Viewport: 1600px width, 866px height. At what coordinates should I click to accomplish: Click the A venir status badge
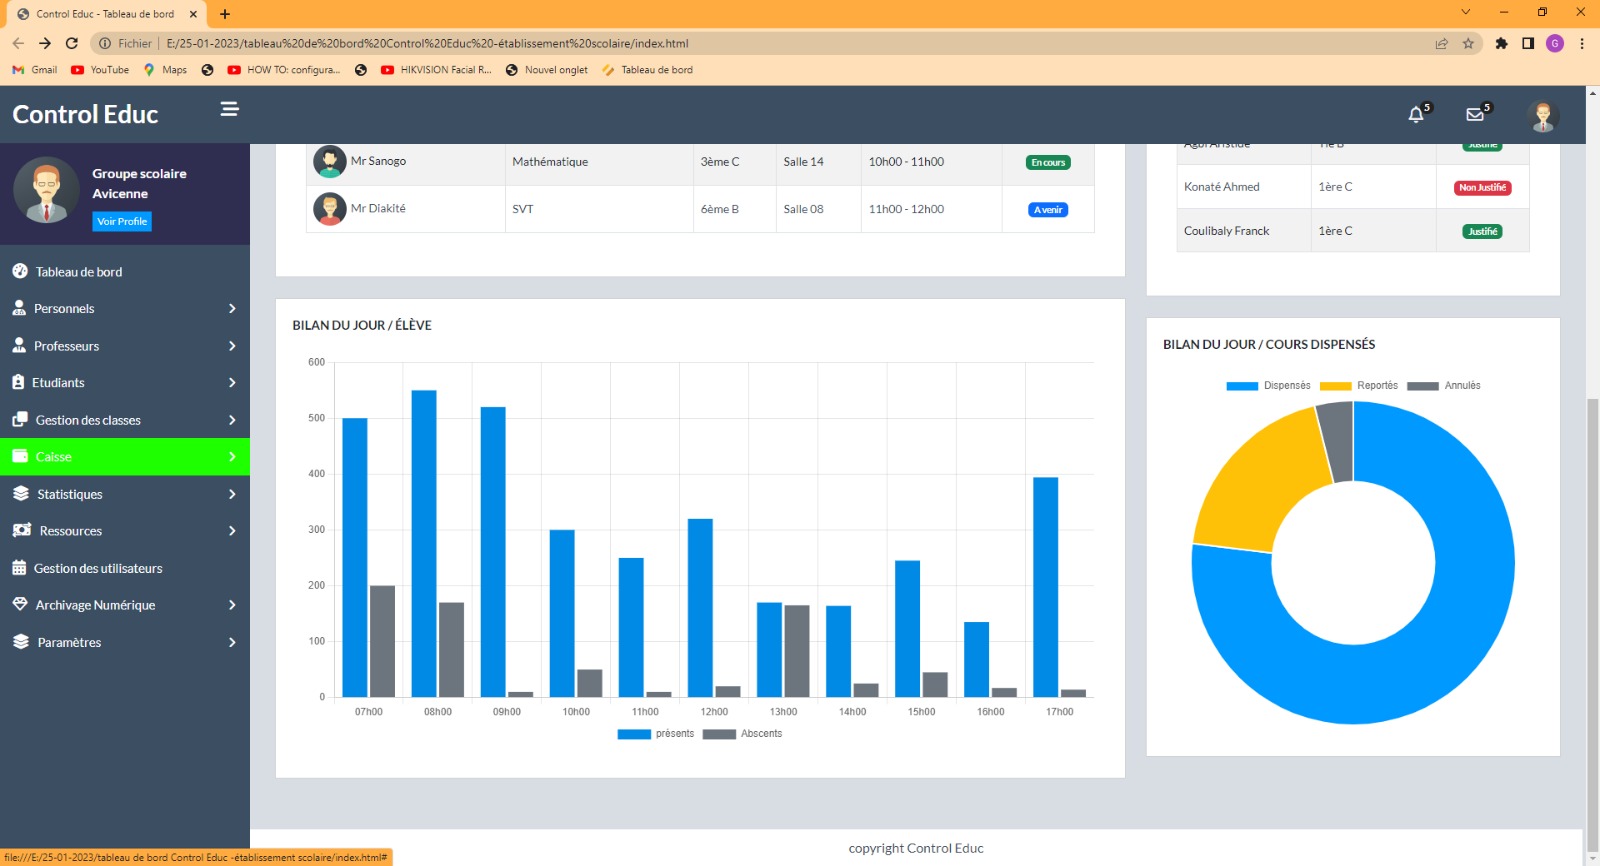[x=1048, y=210]
